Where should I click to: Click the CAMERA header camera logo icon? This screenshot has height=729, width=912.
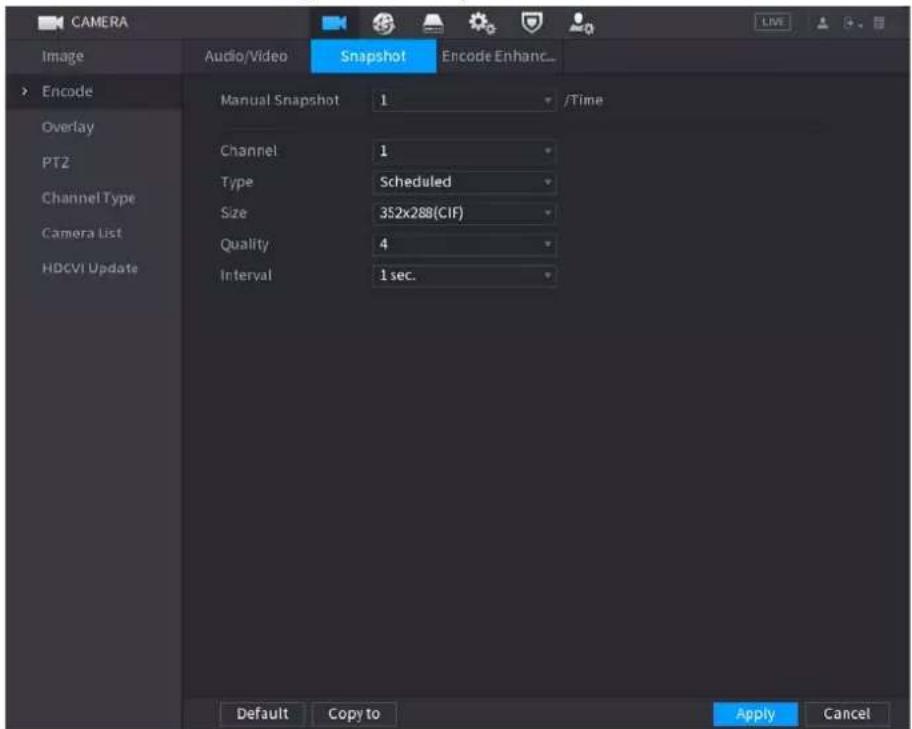click(51, 23)
